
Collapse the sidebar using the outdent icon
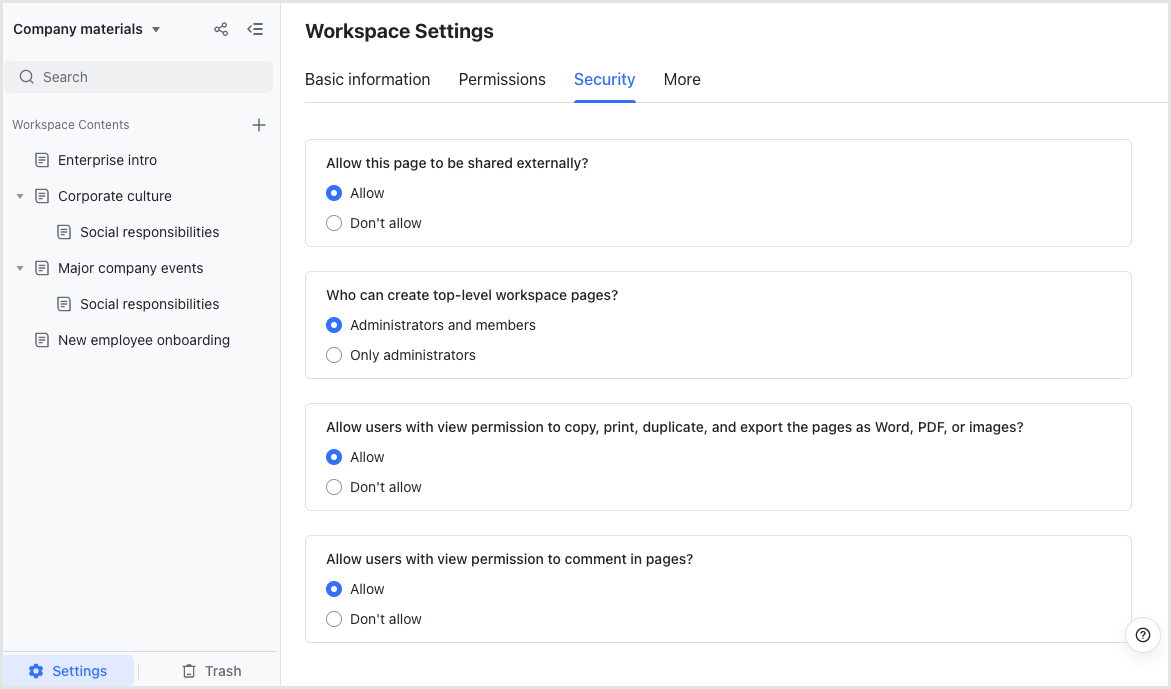click(255, 29)
